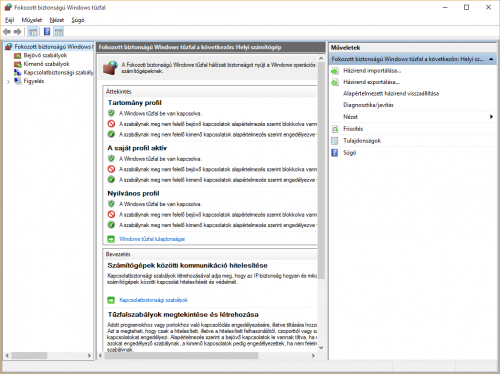
Task: Select the Fokozott biztonságú actions section header
Action: (x=413, y=59)
